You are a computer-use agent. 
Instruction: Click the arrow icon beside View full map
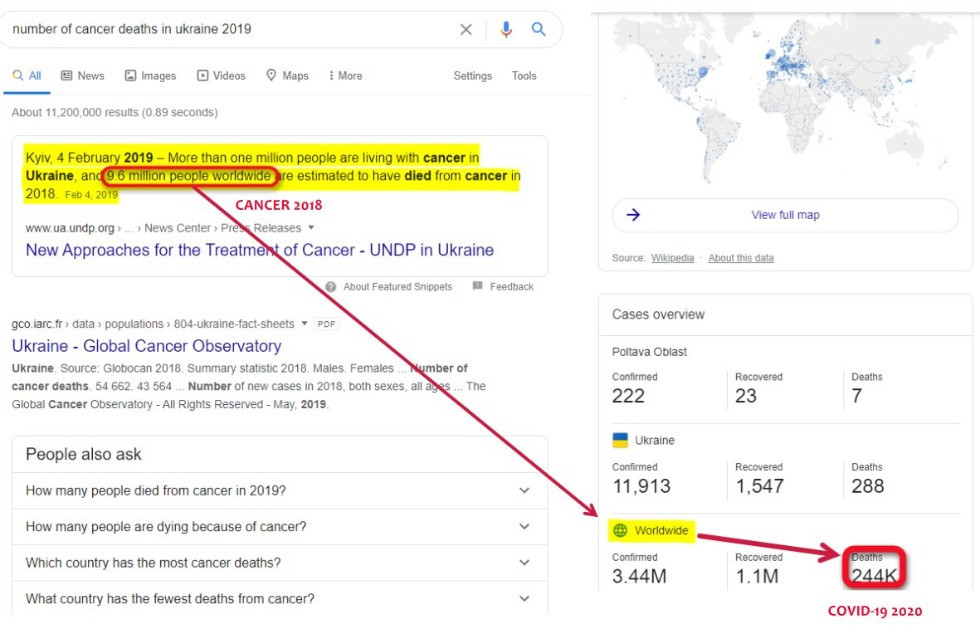pyautogui.click(x=633, y=215)
